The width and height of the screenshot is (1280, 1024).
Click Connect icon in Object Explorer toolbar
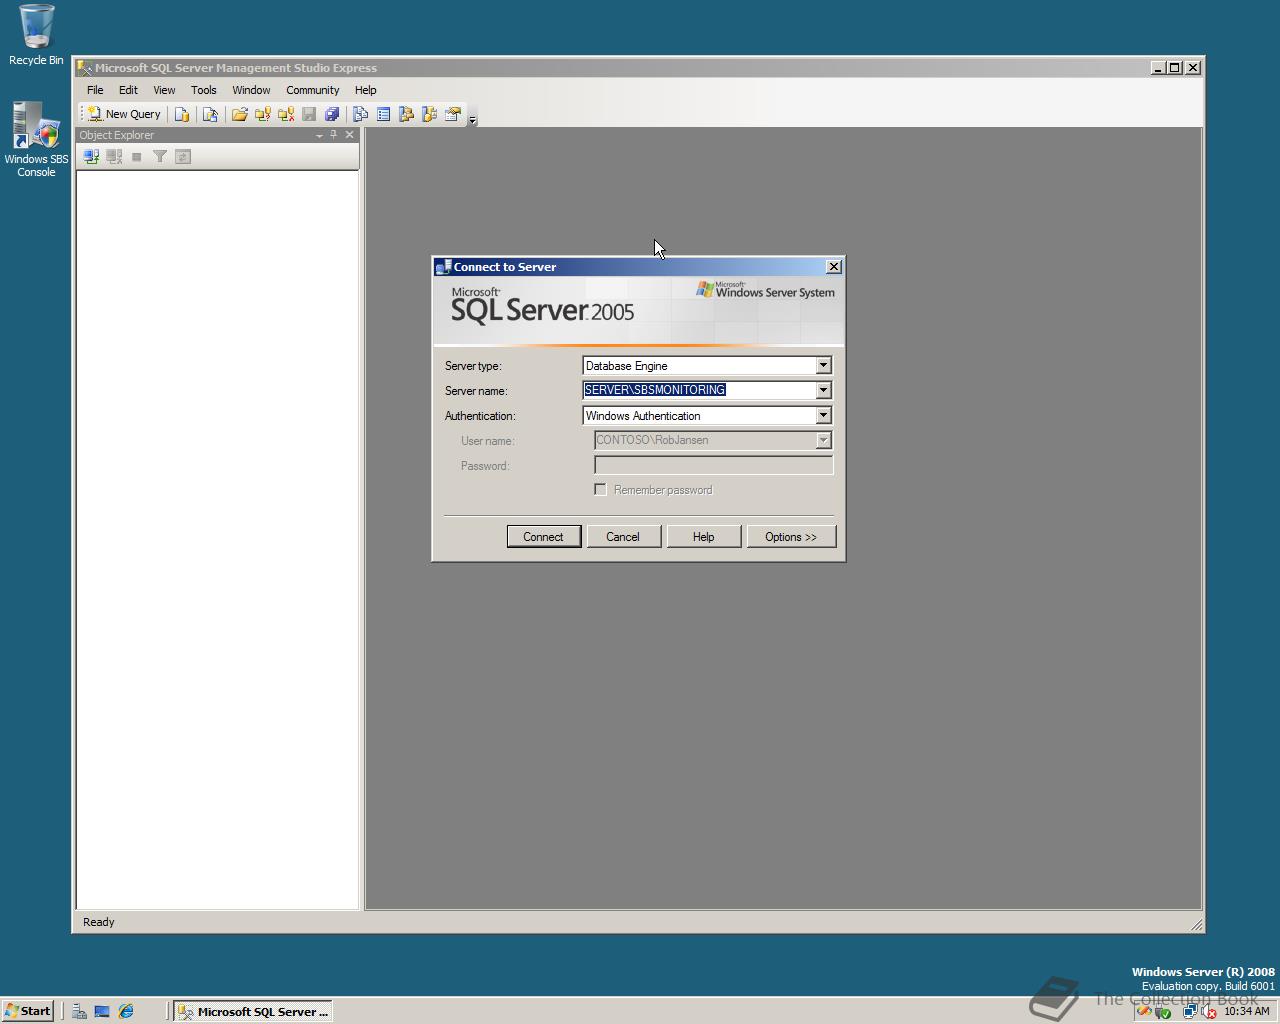[x=91, y=156]
